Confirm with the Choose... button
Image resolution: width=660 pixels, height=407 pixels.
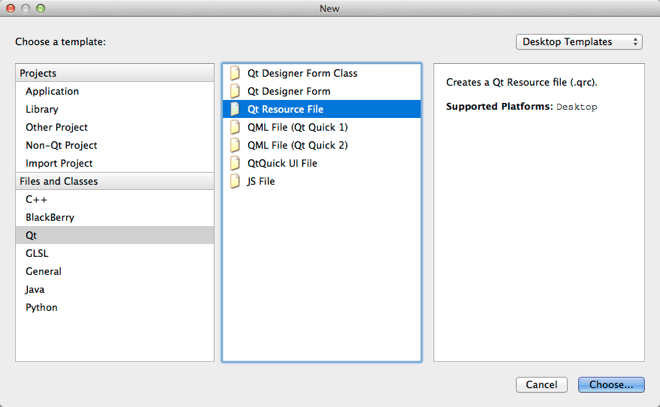pos(611,385)
